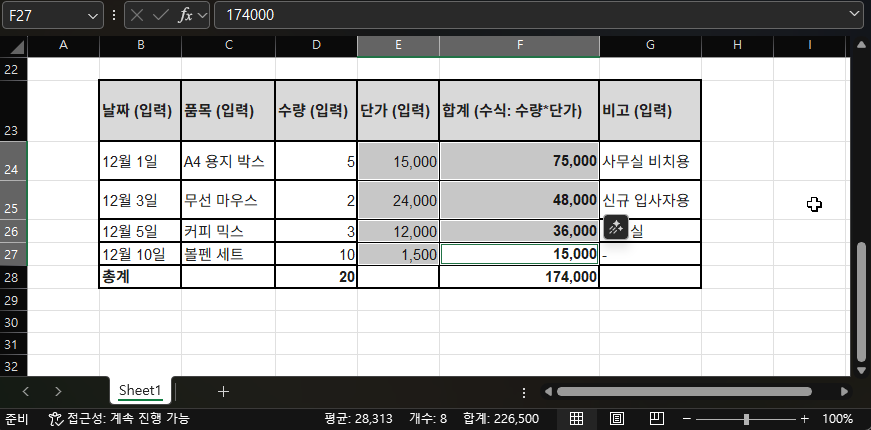Select the Sheet1 tab
871x430 pixels.
pyautogui.click(x=140, y=391)
